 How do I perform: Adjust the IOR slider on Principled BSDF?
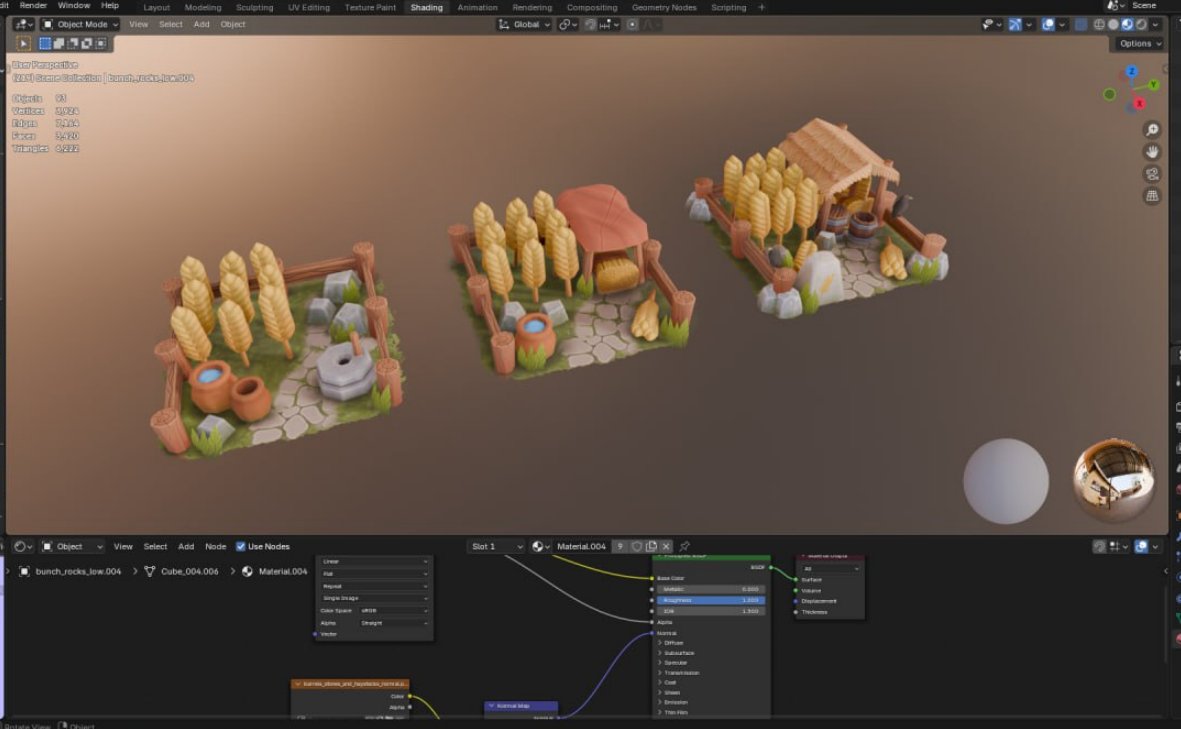(x=710, y=612)
